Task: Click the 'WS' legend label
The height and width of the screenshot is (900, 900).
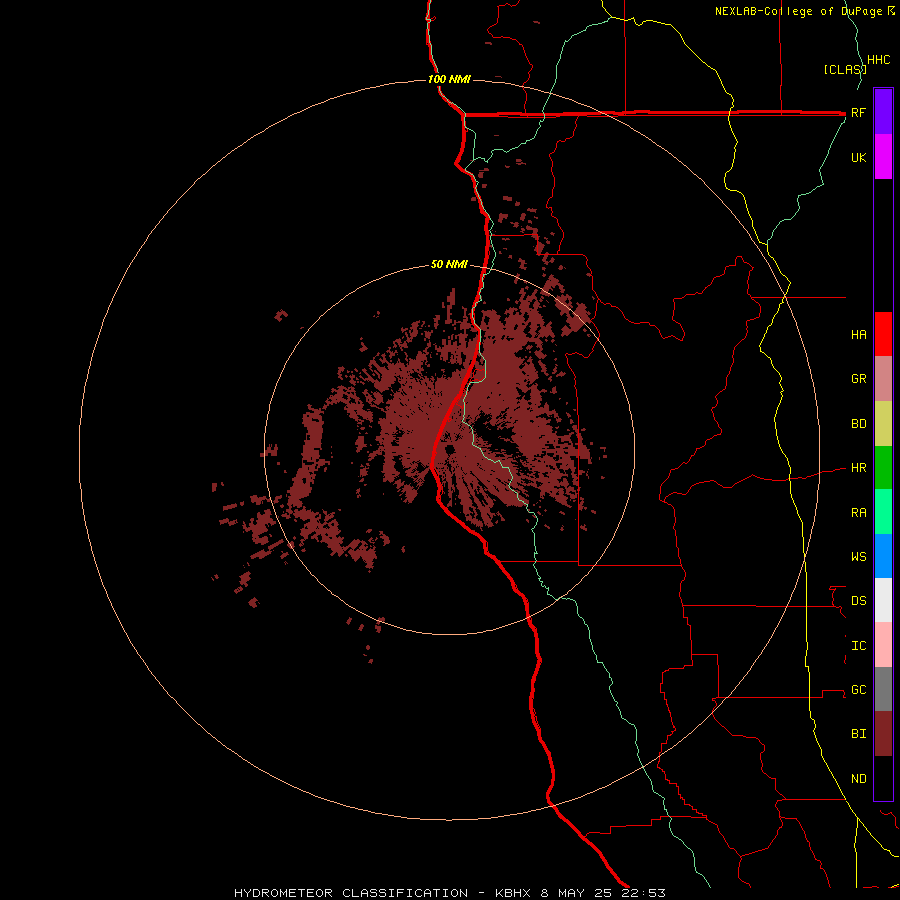Action: click(858, 557)
